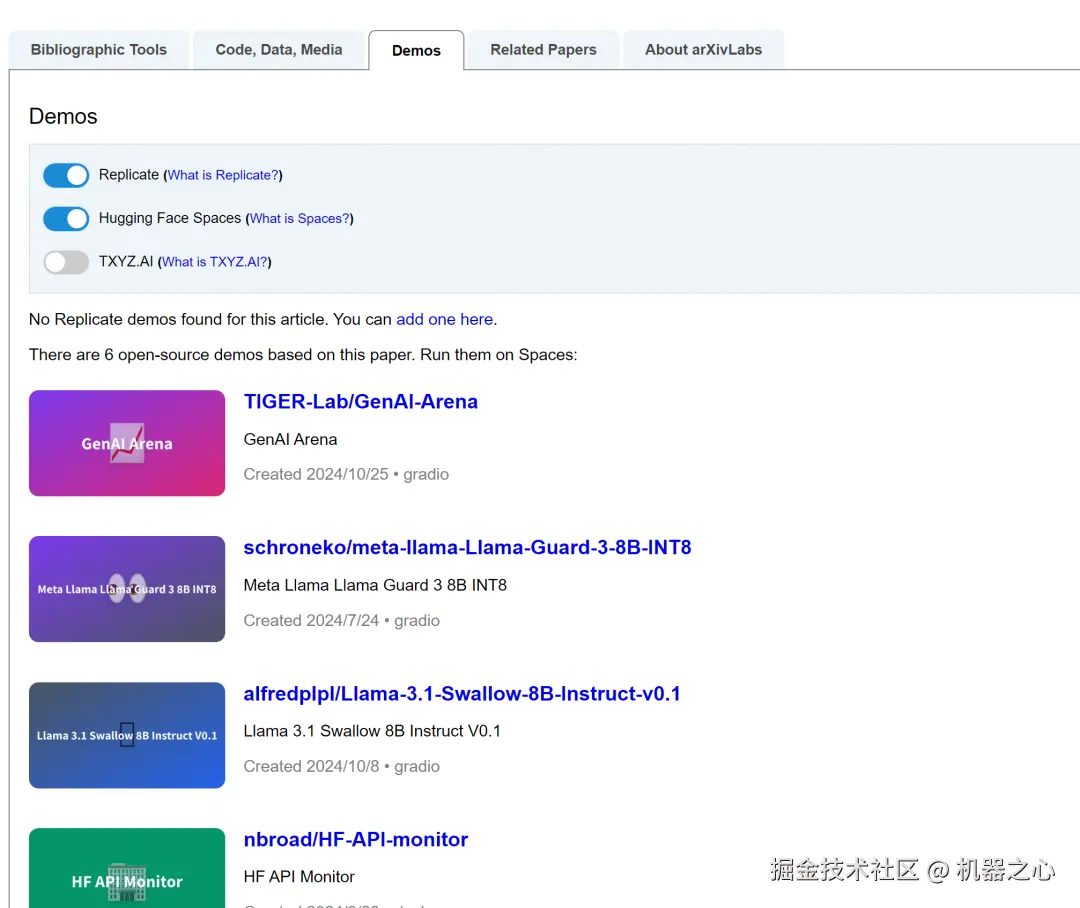
Task: Click 'There are 6 open-source demos' sentence
Action: click(x=303, y=355)
